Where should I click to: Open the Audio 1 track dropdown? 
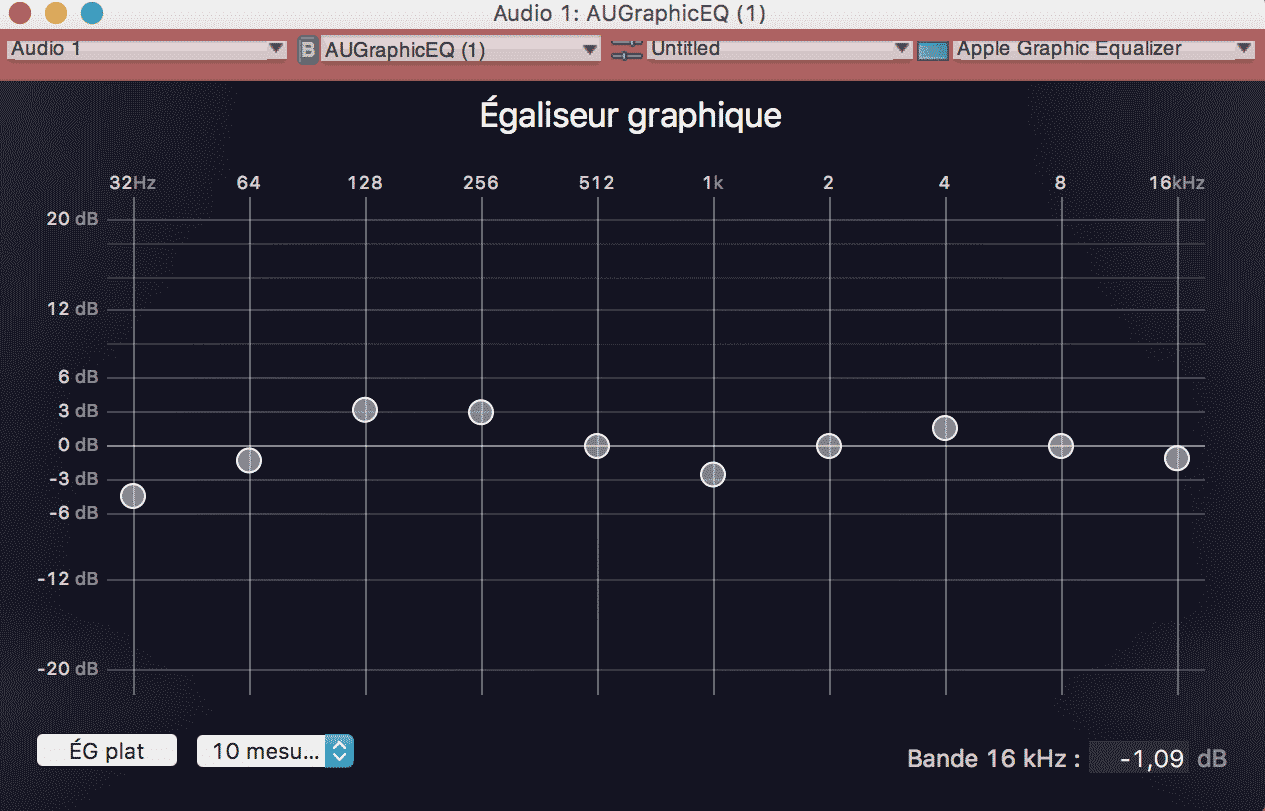click(147, 48)
